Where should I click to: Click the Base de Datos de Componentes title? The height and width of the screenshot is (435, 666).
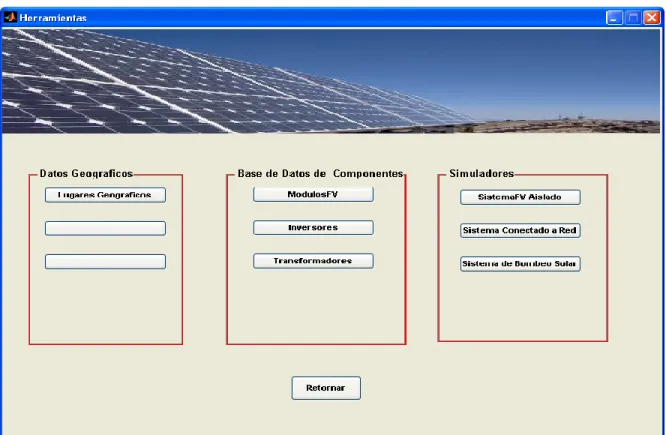click(x=320, y=173)
